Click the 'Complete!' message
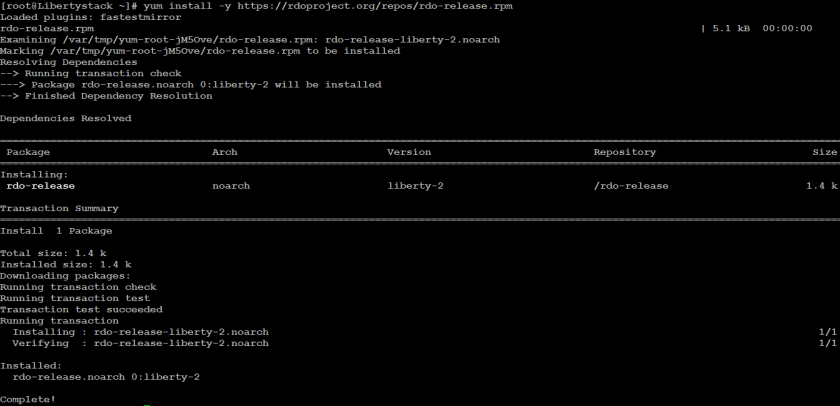 pos(28,399)
